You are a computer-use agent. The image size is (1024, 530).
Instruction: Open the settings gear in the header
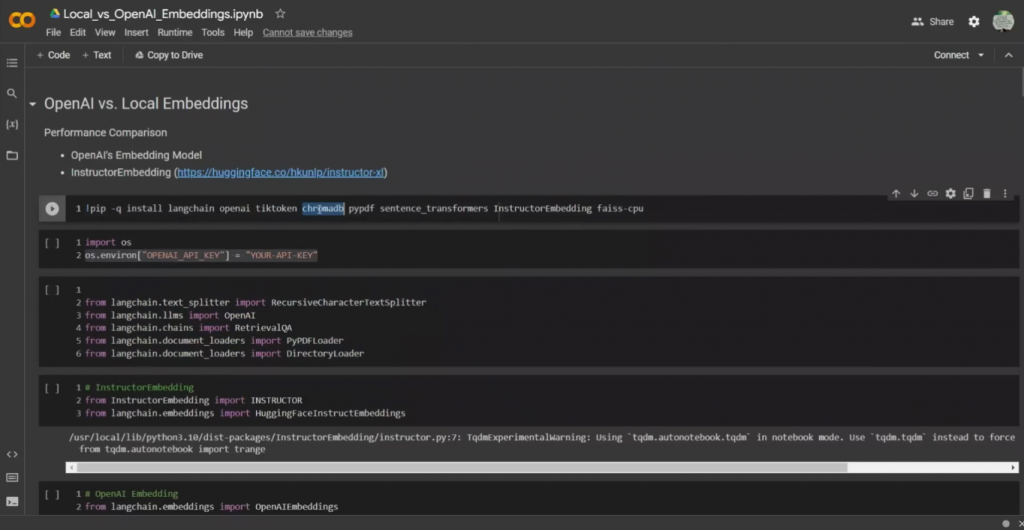[974, 22]
